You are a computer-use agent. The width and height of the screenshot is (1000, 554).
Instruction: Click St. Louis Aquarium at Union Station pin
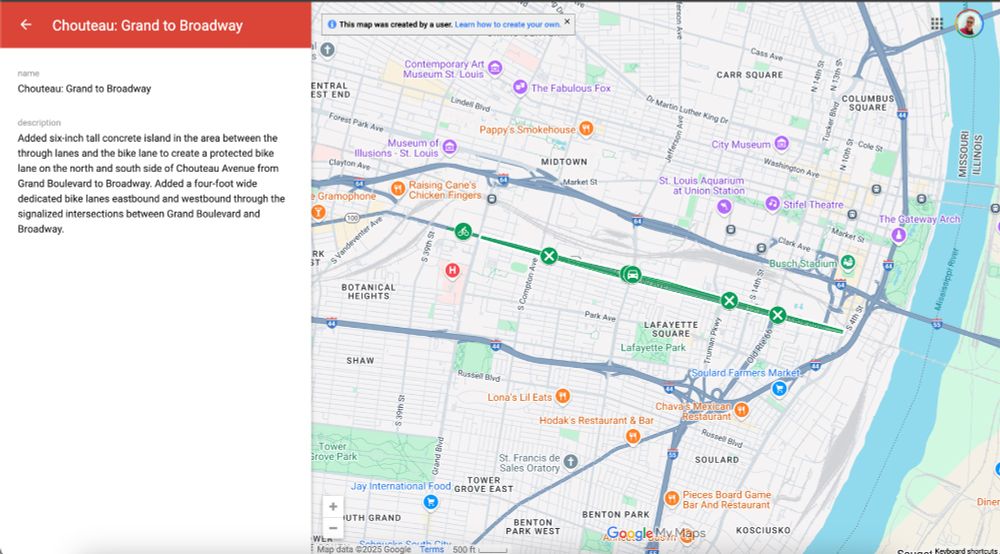724,207
